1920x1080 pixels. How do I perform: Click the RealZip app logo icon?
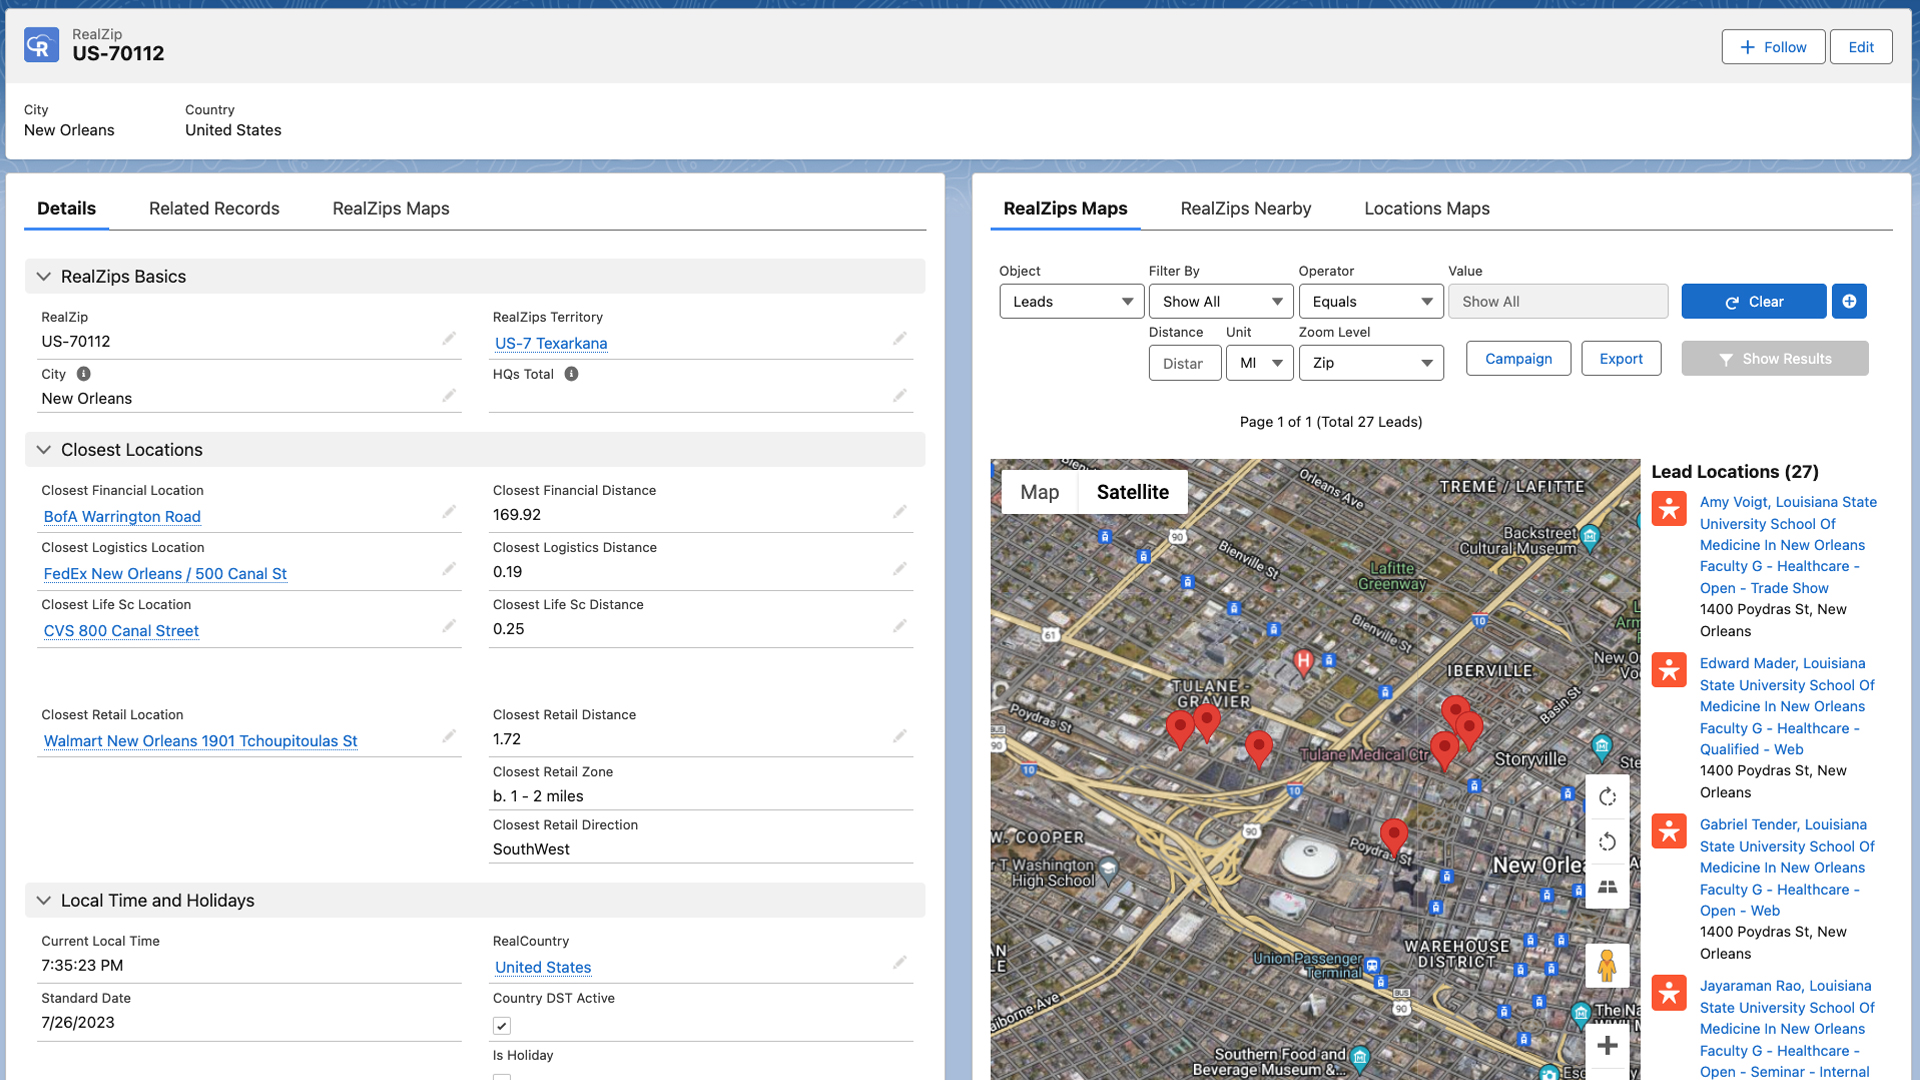[41, 45]
